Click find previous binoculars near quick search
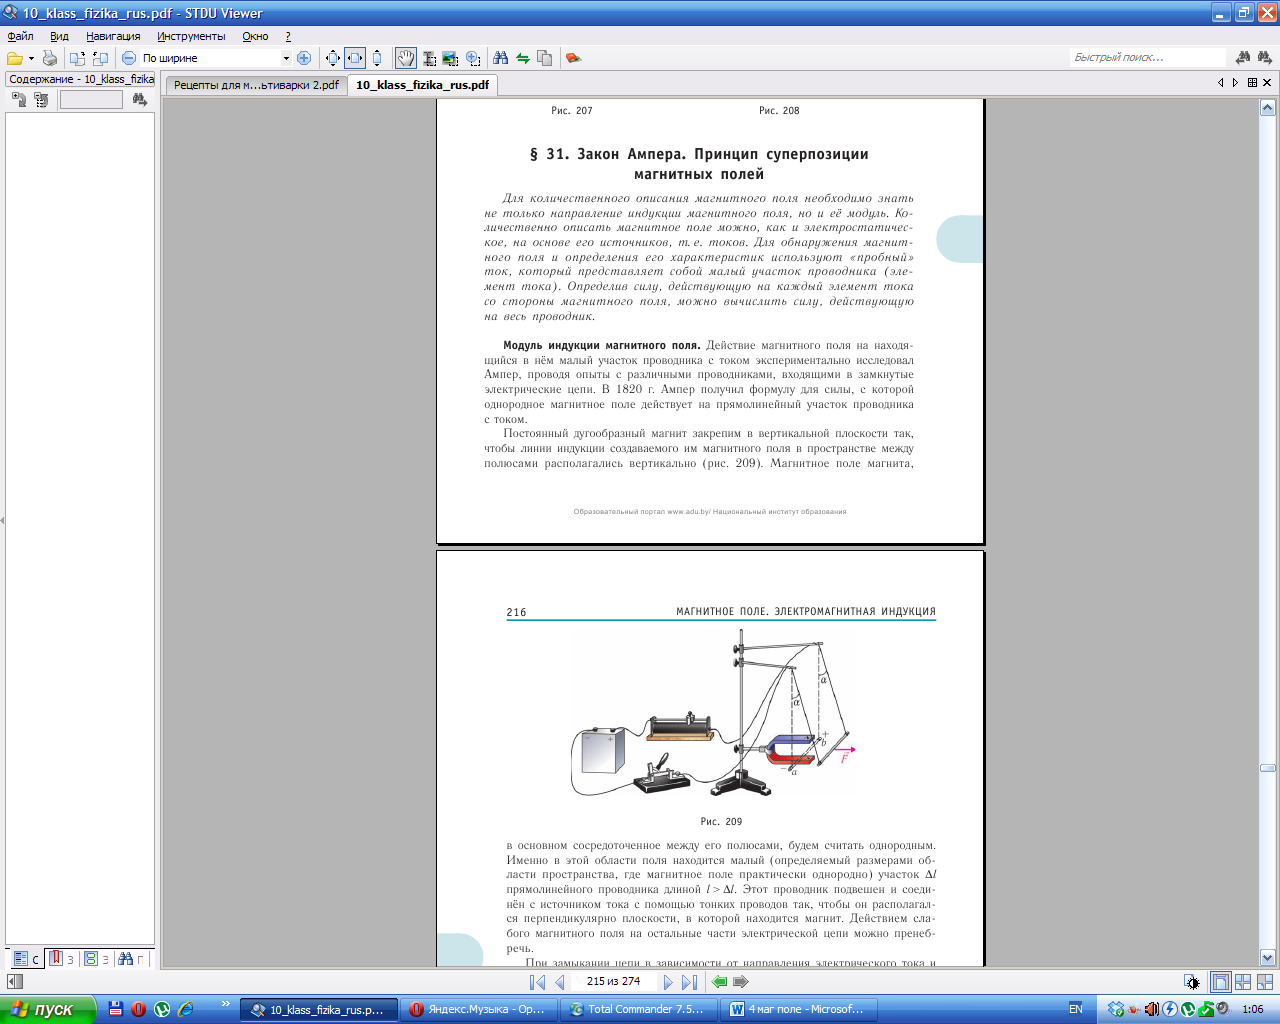The height and width of the screenshot is (1024, 1280). coord(1243,58)
